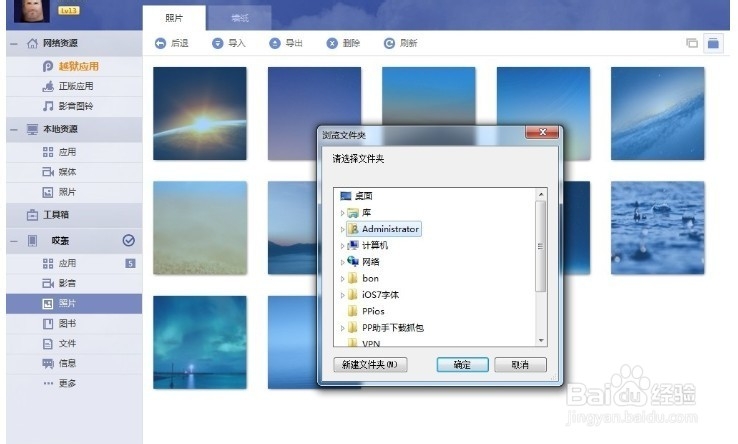
Task: Select the aurora lighthouse photo thumbnail
Action: pyautogui.click(x=200, y=342)
